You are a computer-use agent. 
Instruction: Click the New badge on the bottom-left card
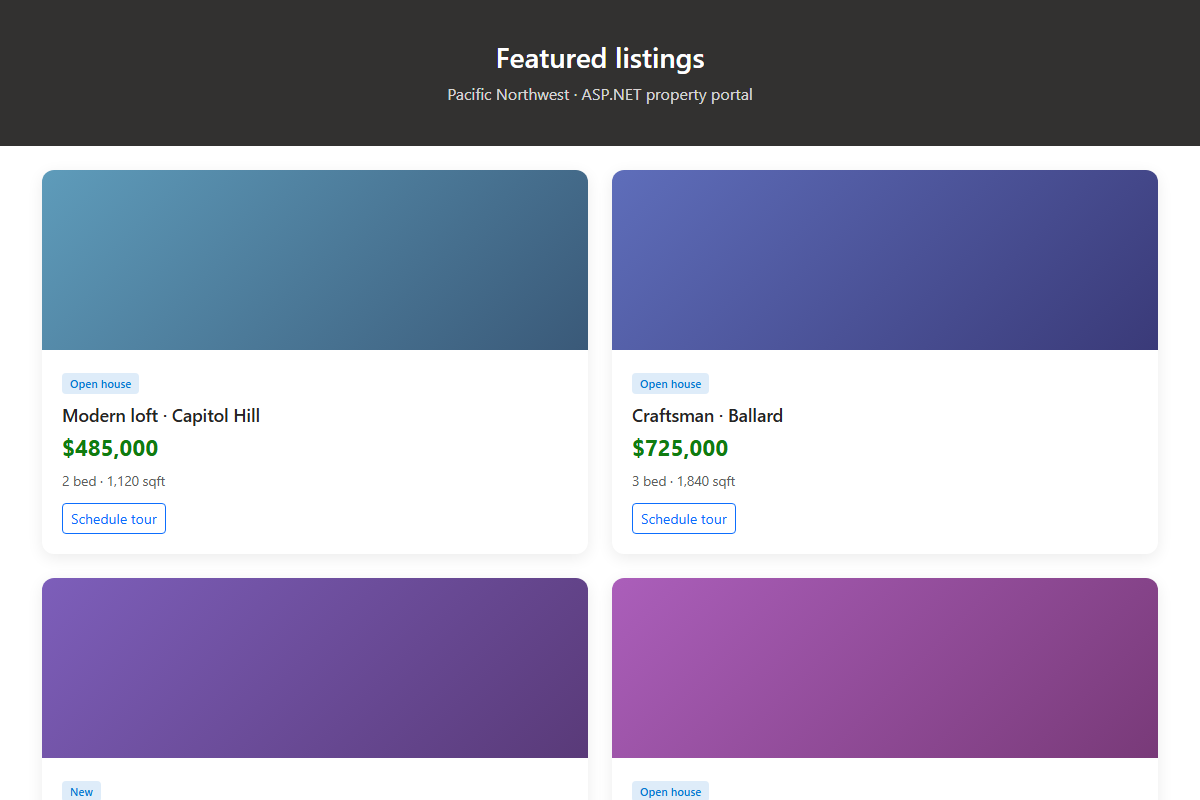point(82,791)
